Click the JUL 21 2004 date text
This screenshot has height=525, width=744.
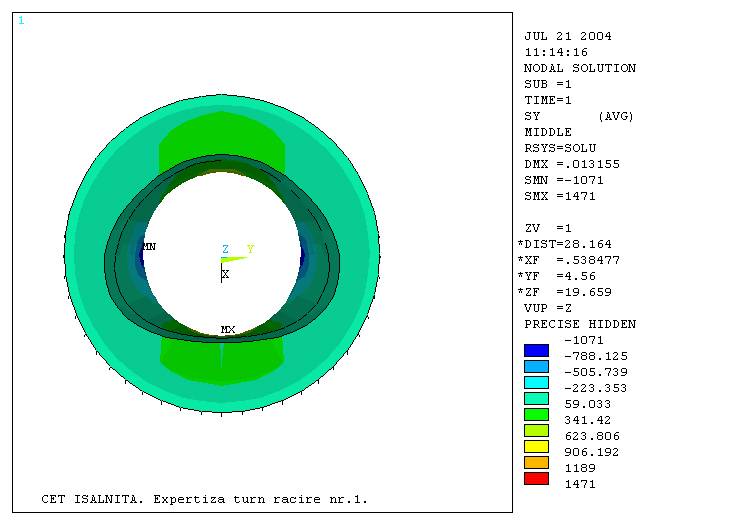coord(567,36)
